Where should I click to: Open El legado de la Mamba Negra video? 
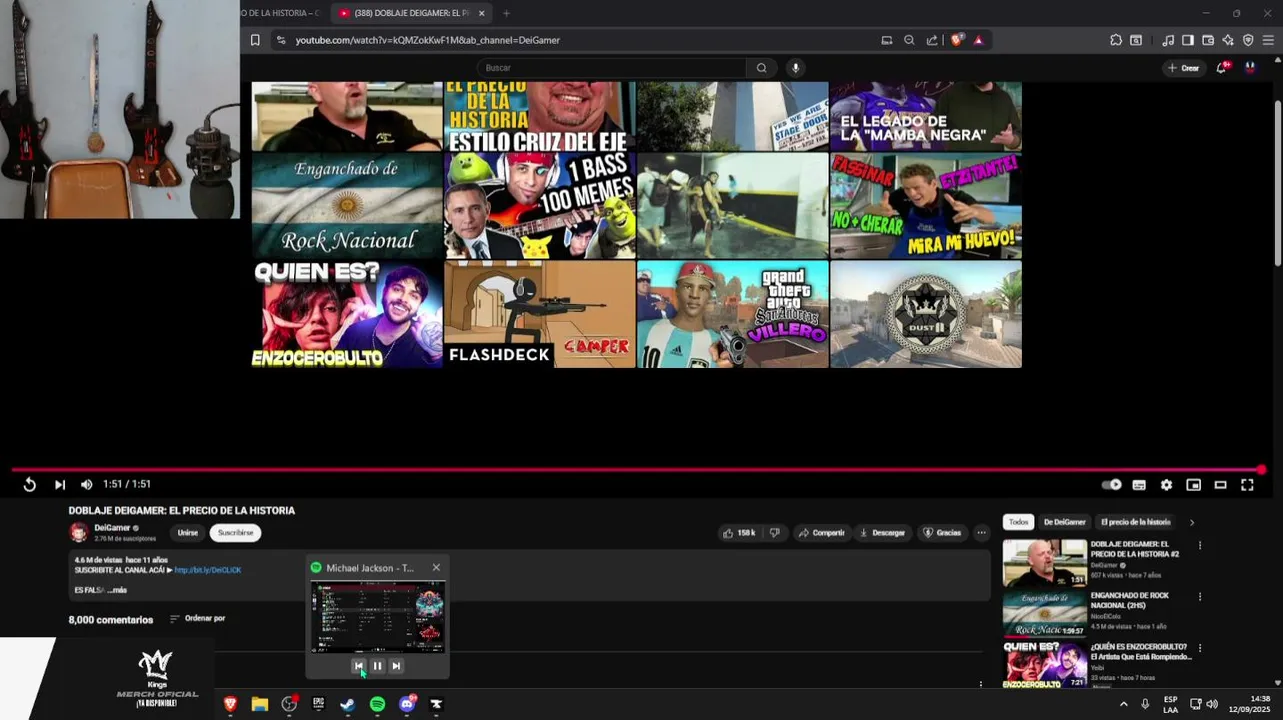[x=926, y=115]
